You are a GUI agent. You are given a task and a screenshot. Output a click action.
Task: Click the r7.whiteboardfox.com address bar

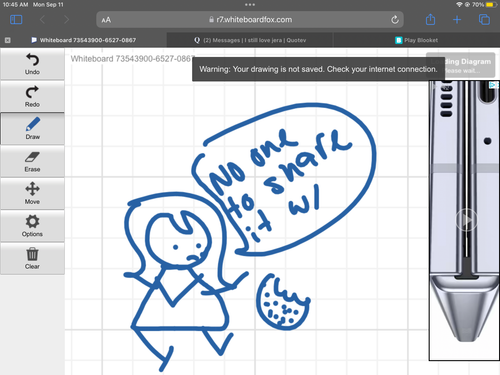point(250,20)
